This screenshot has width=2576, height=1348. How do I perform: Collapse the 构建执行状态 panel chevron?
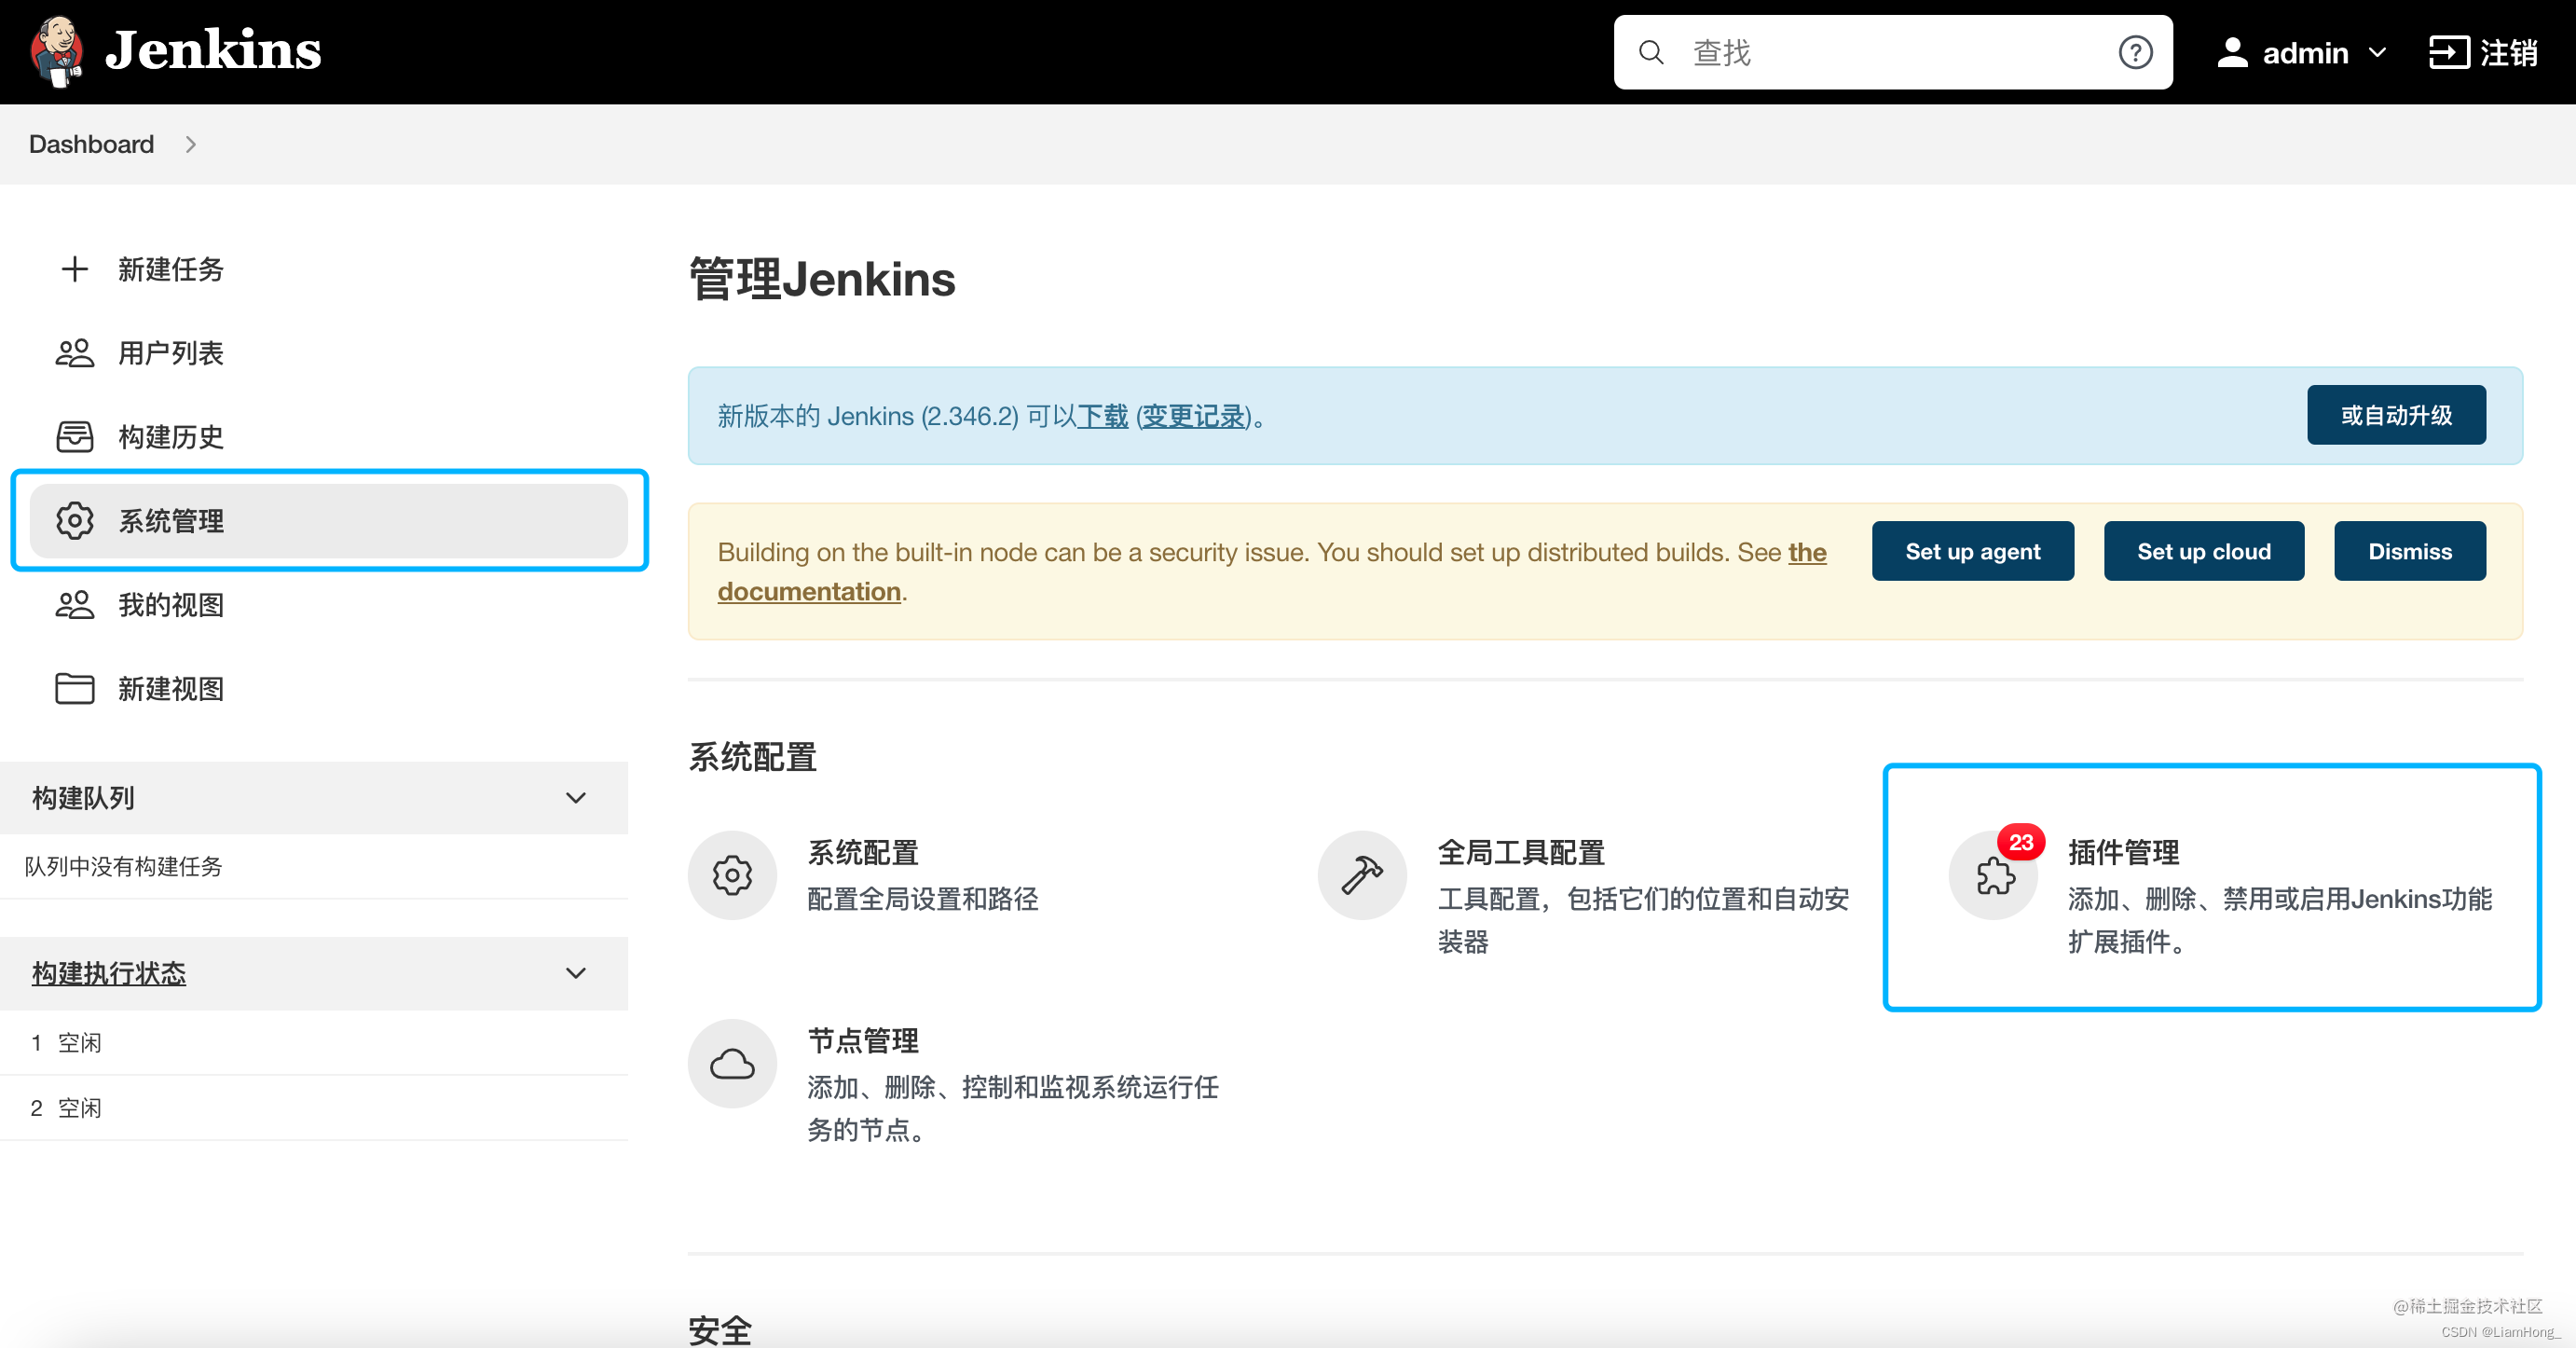[x=576, y=973]
